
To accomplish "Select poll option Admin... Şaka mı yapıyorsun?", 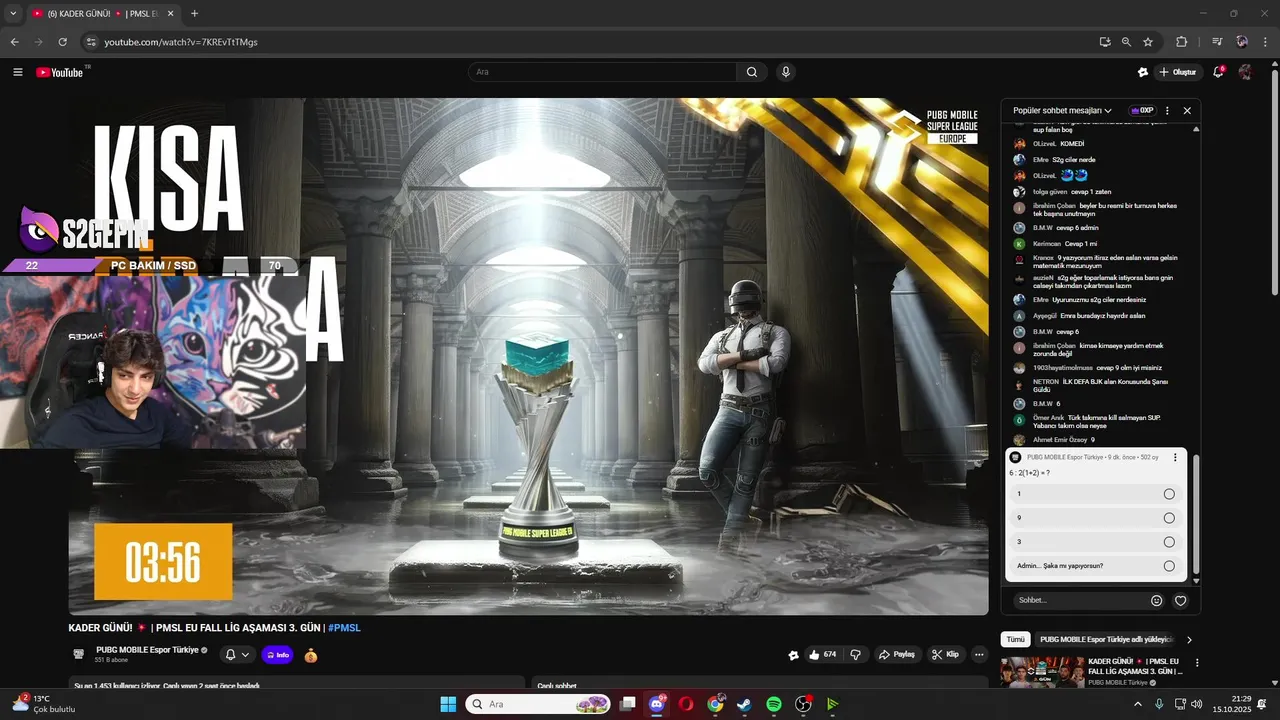I will click(1095, 566).
